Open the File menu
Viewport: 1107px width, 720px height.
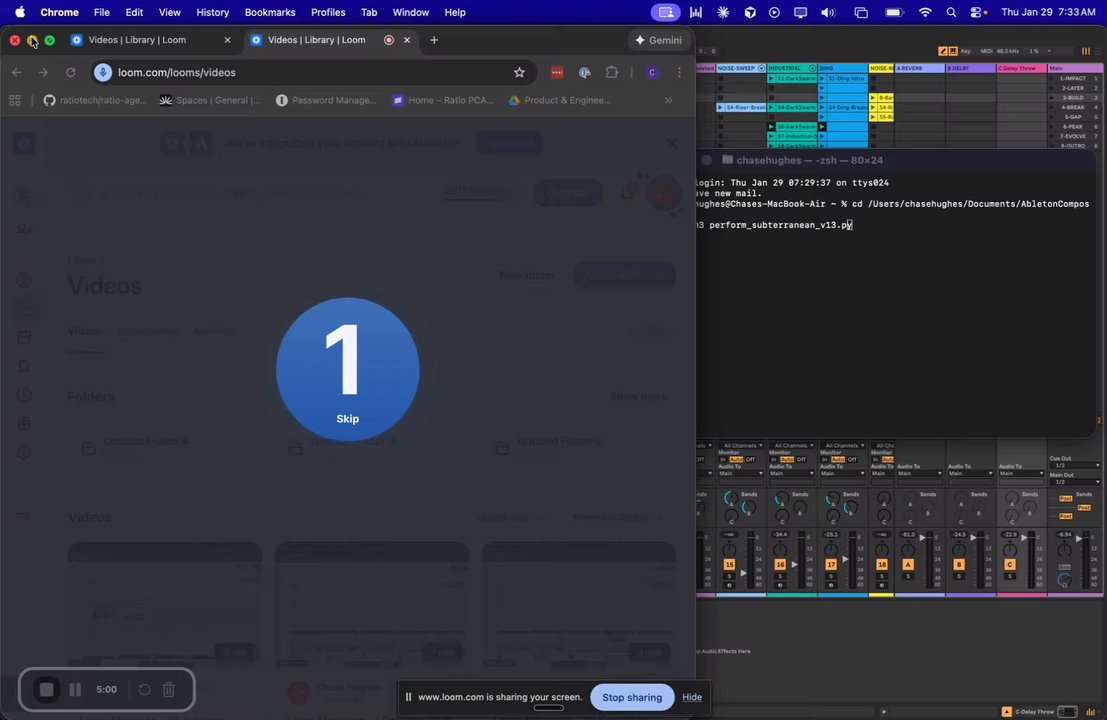pos(102,12)
